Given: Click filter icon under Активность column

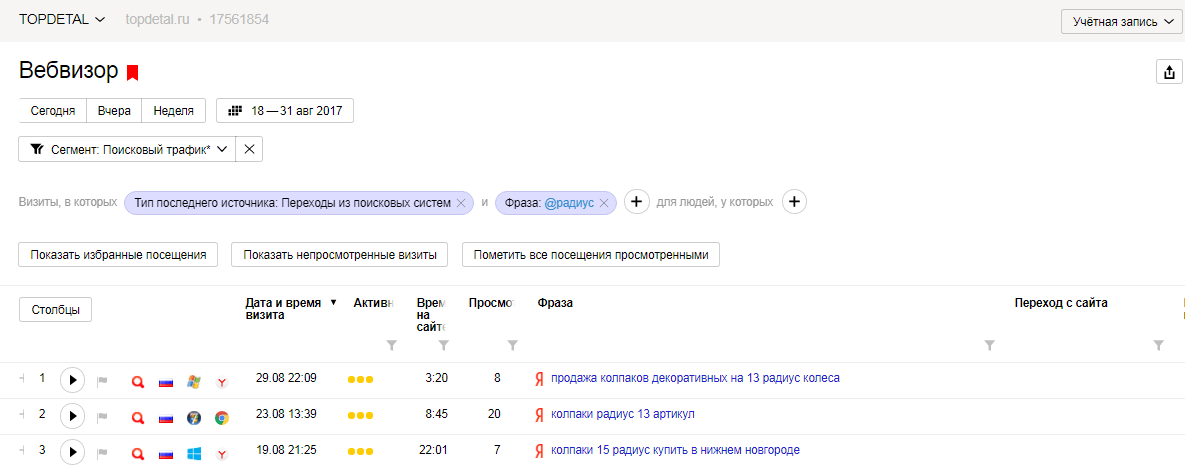Looking at the screenshot, I should tap(391, 345).
